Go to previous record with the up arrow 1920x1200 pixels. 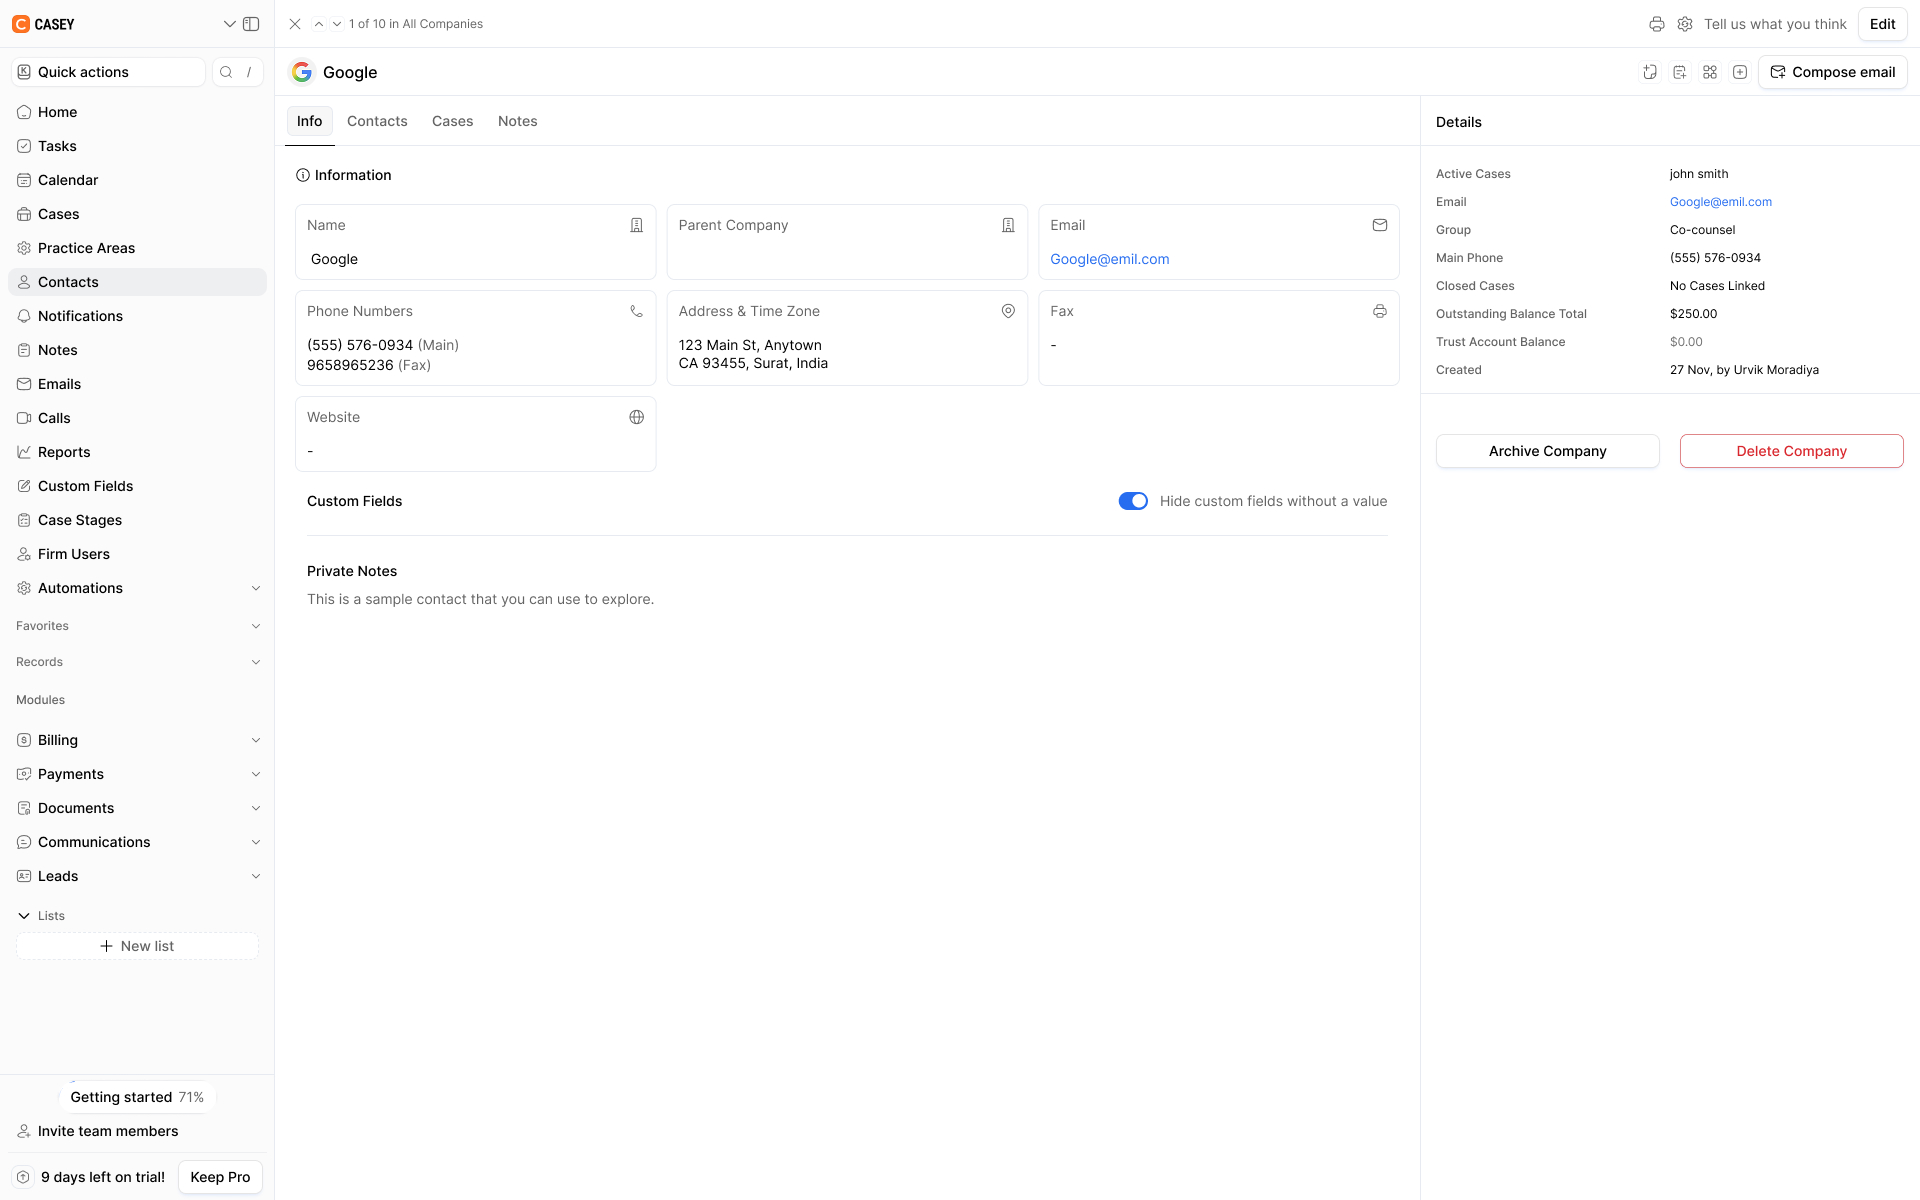point(319,24)
